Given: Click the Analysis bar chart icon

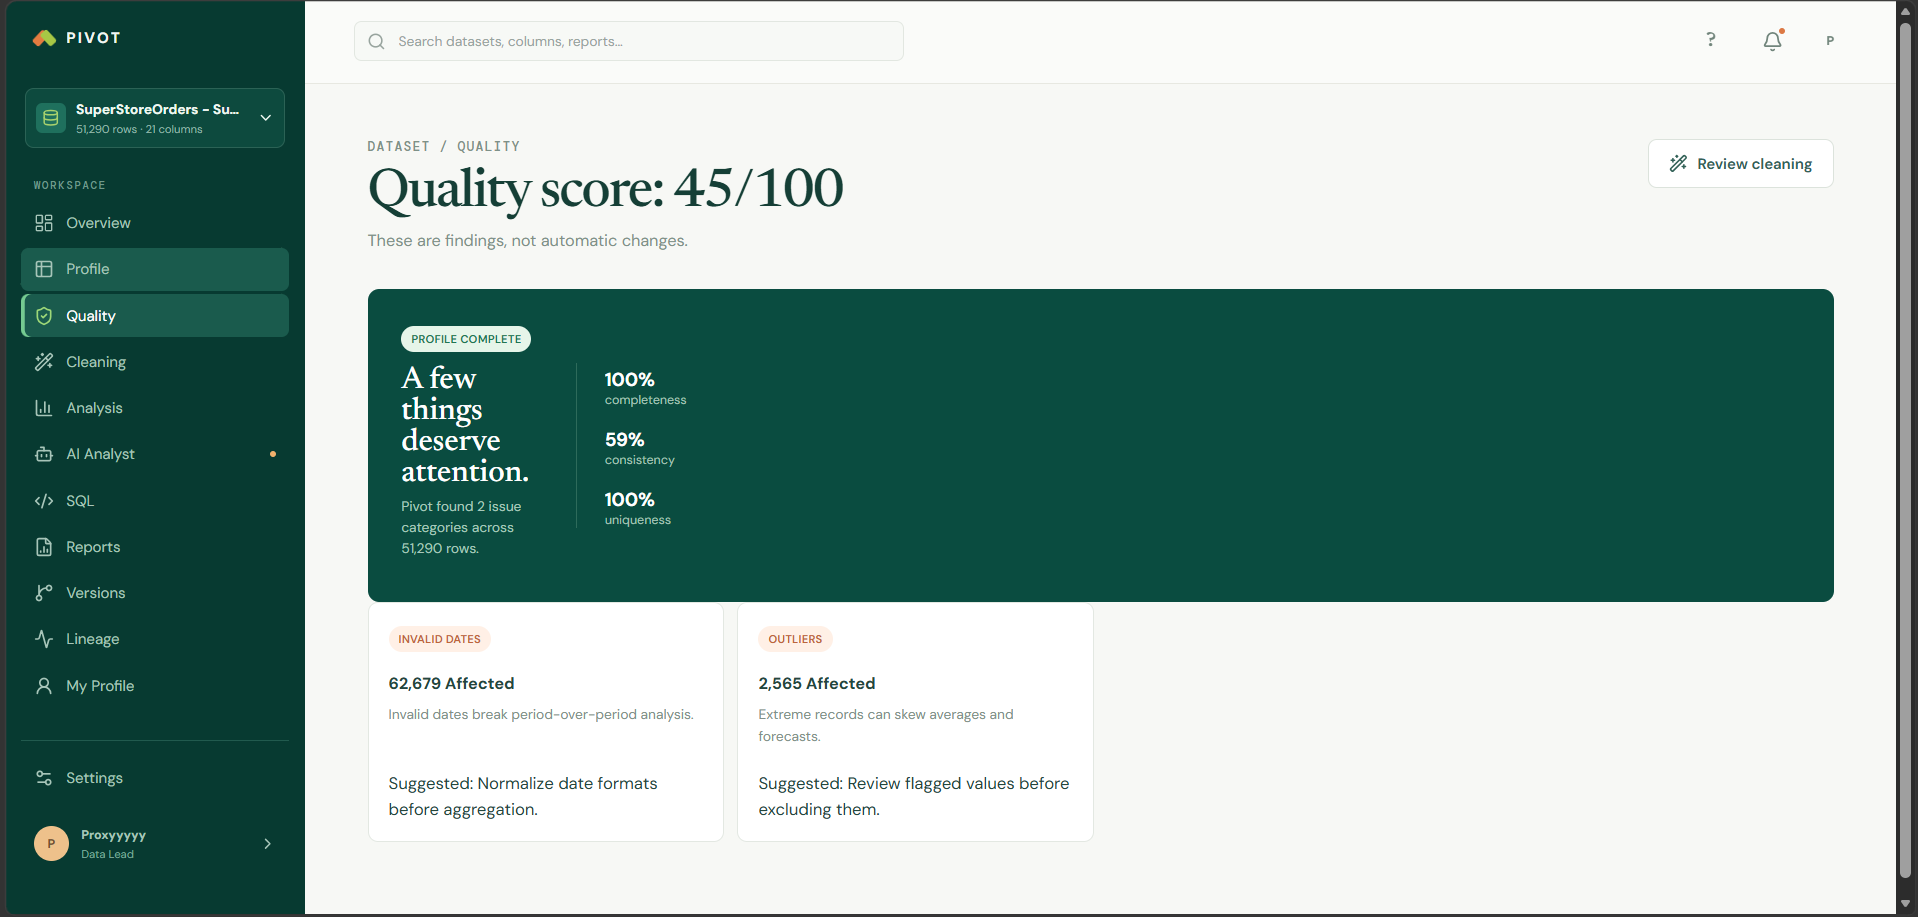Looking at the screenshot, I should pos(44,408).
